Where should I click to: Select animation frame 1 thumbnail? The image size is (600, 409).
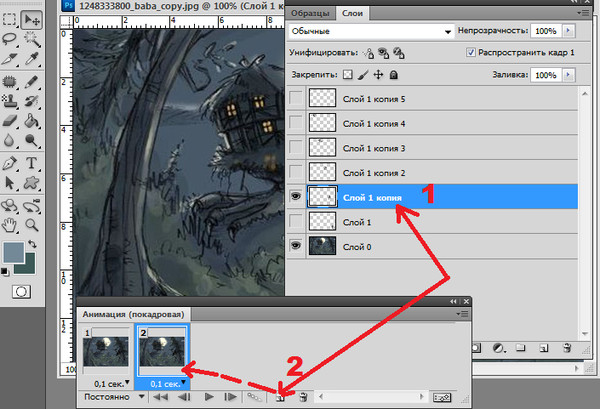[x=106, y=351]
